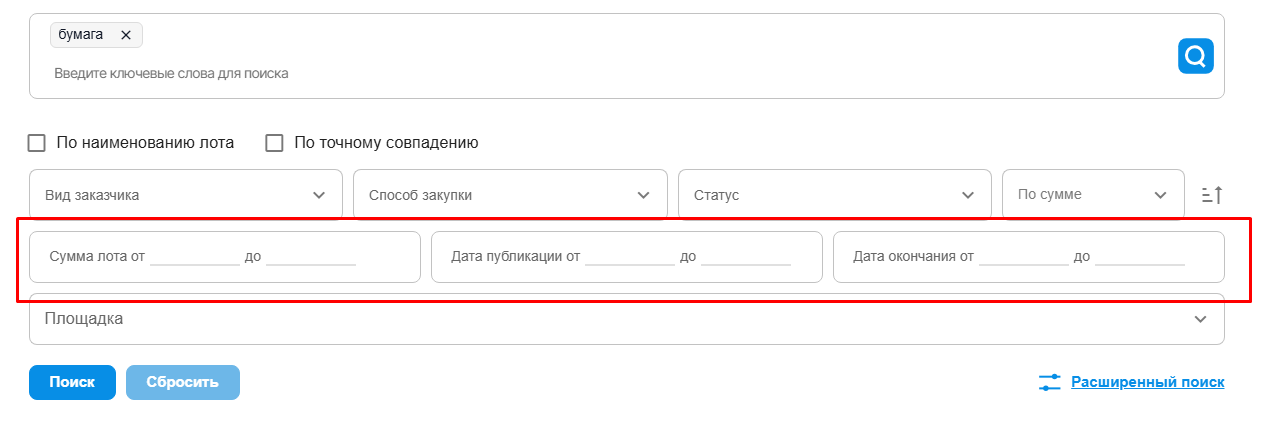Screen dimensions: 1268x423
Task: Toggle the sort direction icon
Action: coord(1212,195)
